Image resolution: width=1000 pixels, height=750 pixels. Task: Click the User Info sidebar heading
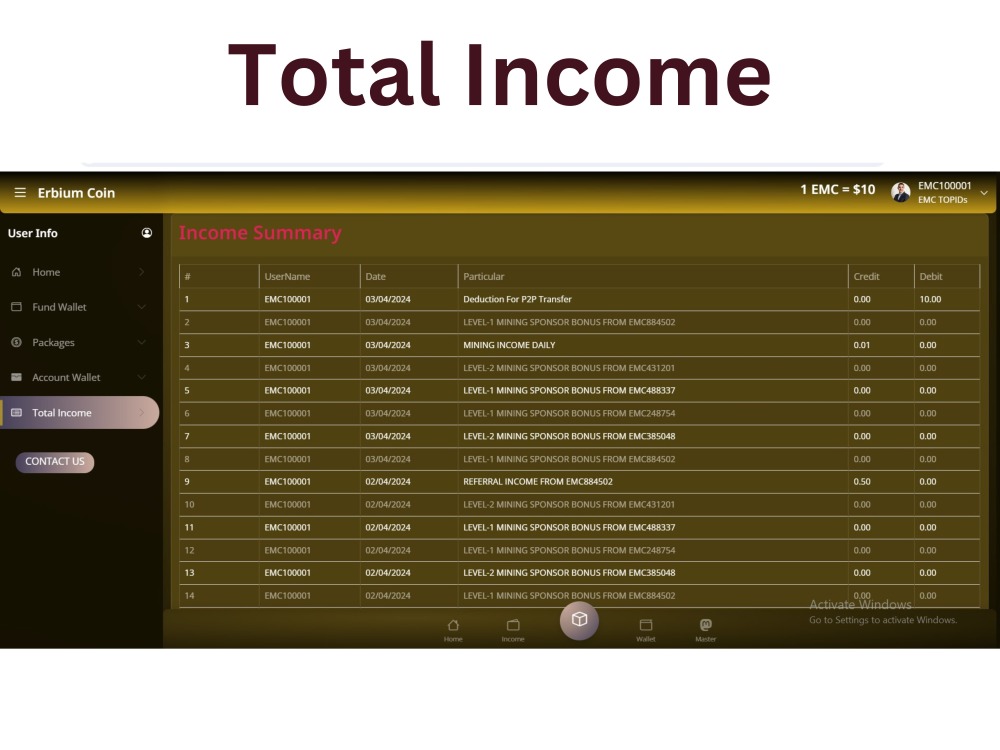pos(33,233)
